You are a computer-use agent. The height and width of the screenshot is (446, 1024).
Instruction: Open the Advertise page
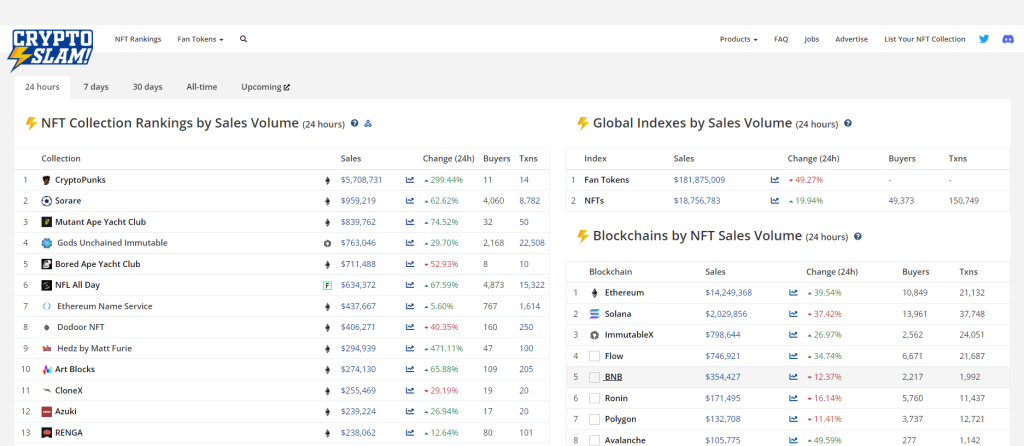pyautogui.click(x=852, y=39)
